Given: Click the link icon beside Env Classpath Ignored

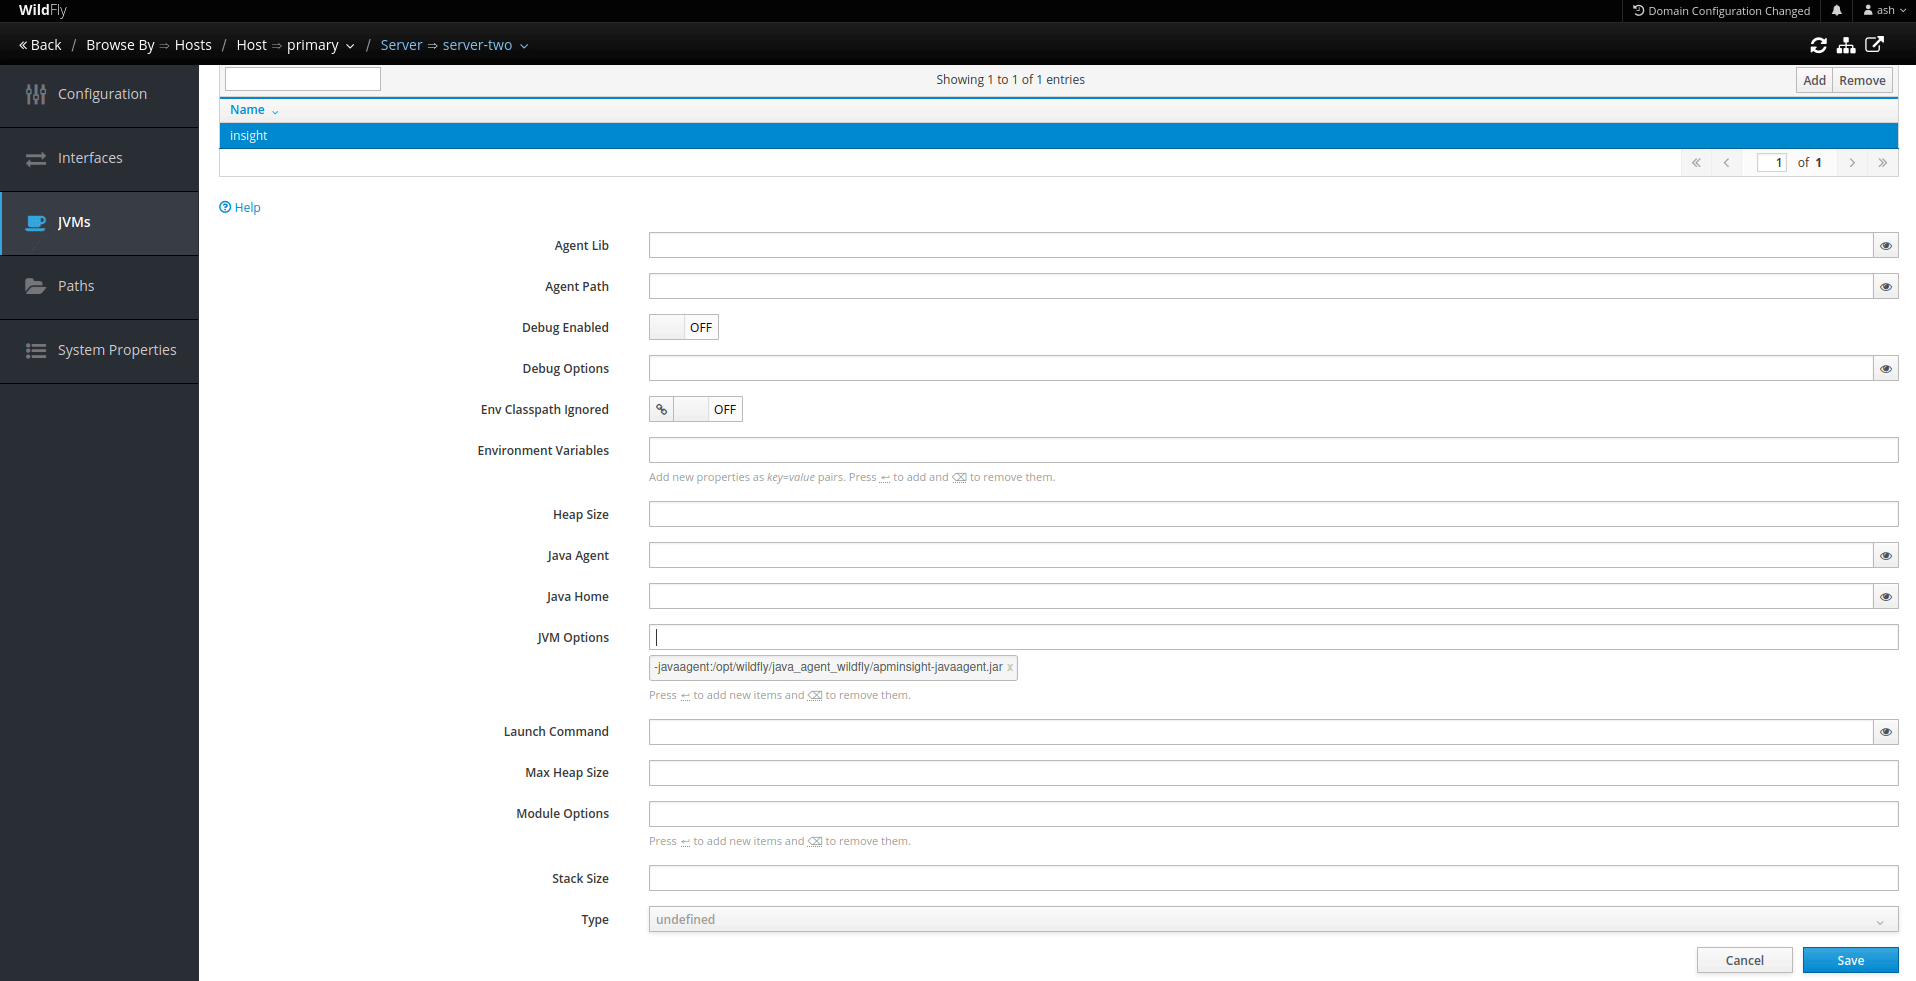Looking at the screenshot, I should [x=661, y=409].
